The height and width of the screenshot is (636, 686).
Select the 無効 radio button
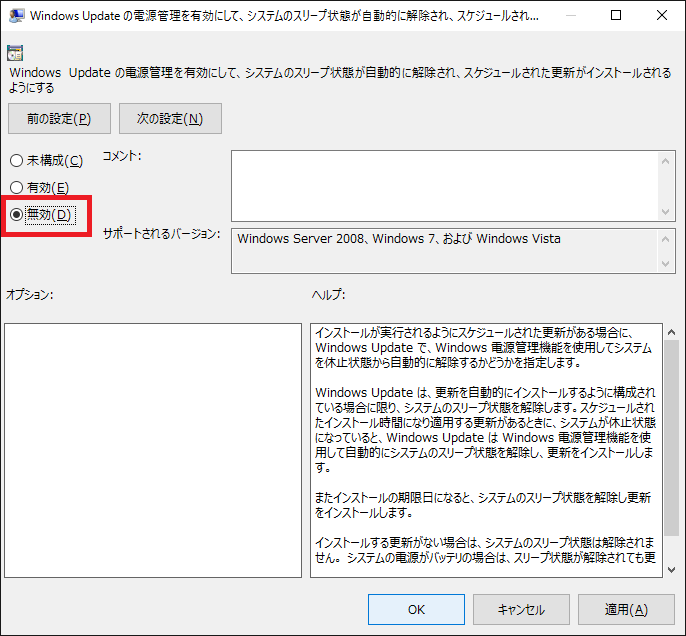[x=16, y=214]
